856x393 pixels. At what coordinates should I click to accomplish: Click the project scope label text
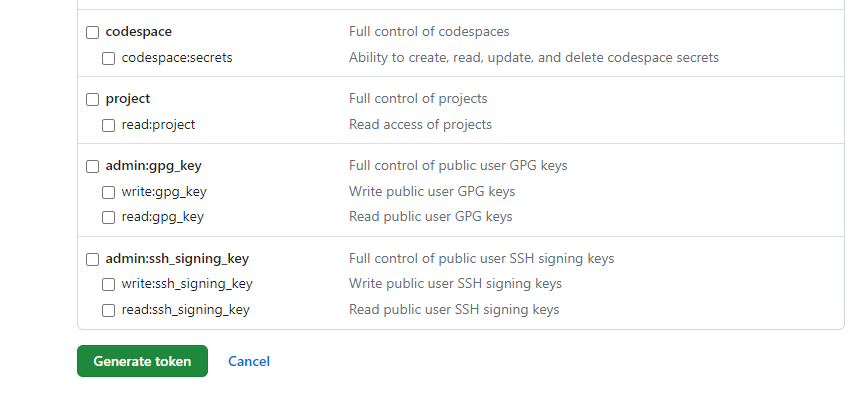pos(128,99)
